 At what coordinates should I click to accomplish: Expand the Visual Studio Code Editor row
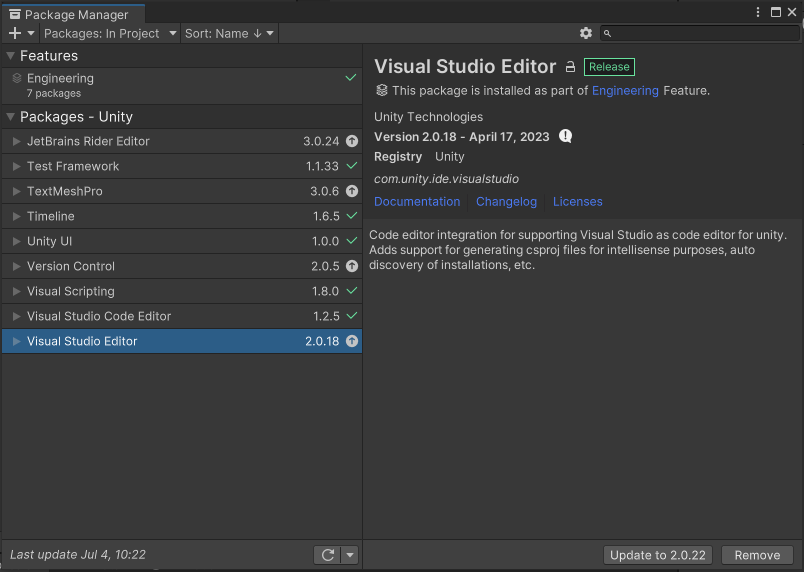coord(16,316)
